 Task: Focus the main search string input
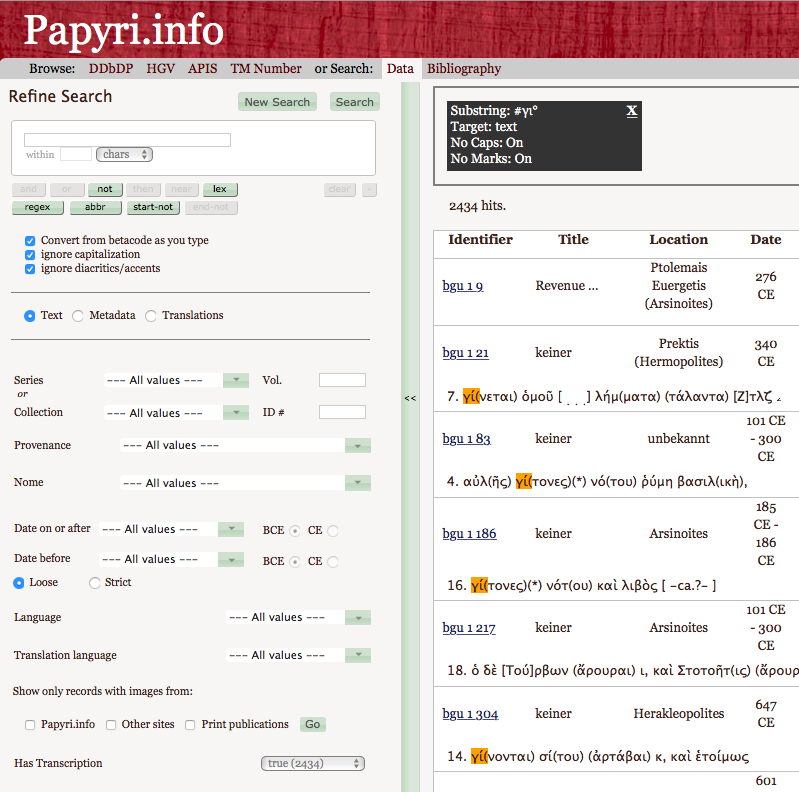127,140
